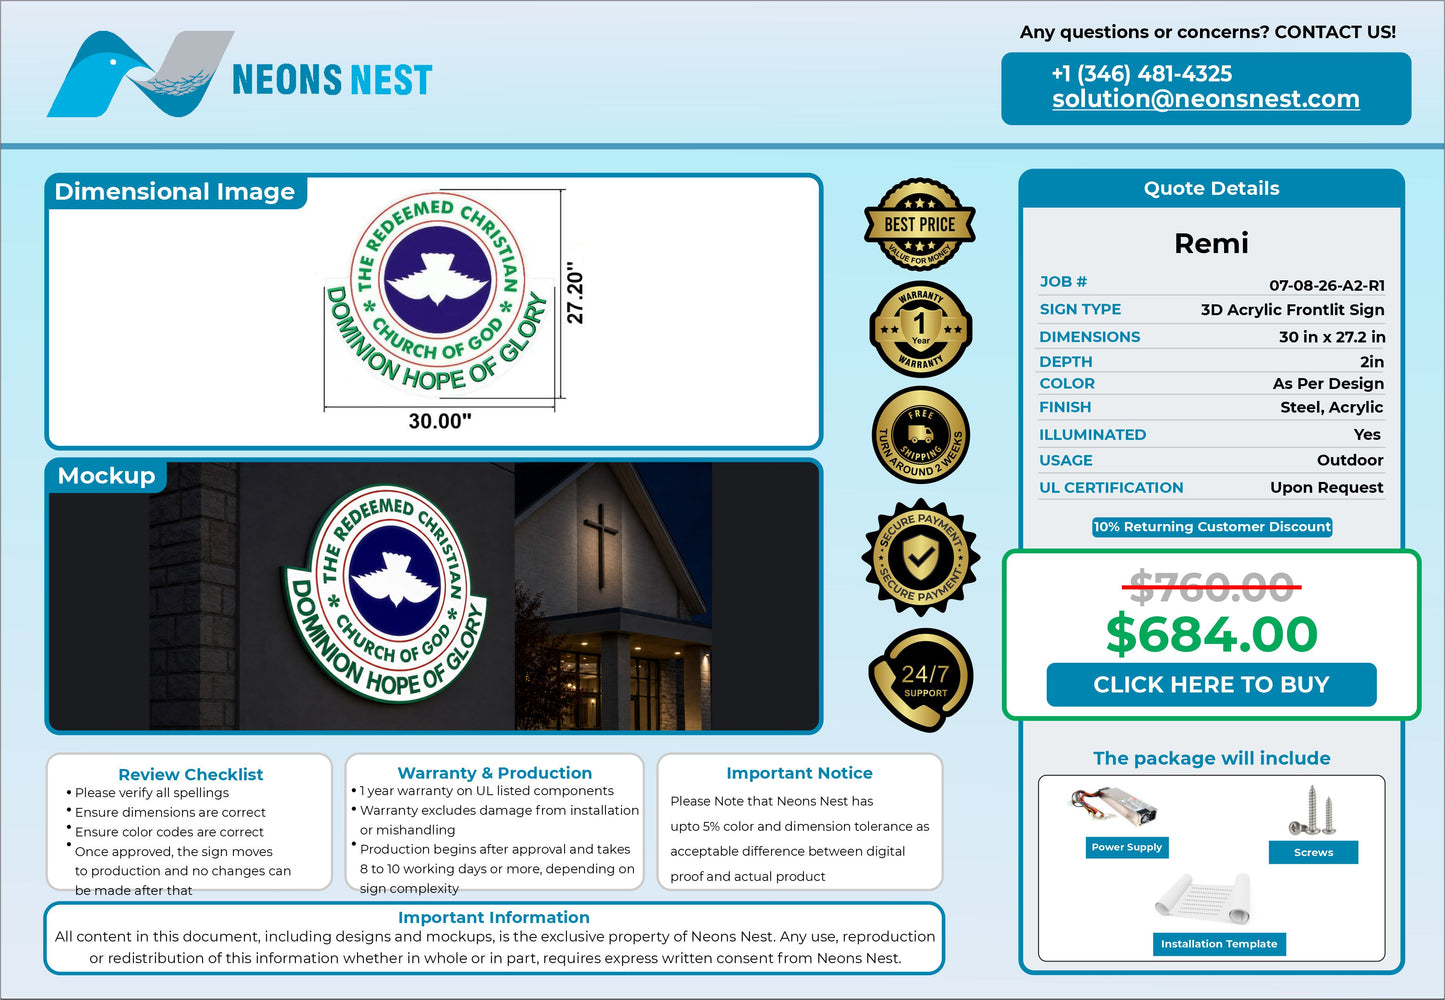Click the Please verify all spellings checklist item
This screenshot has height=1000, width=1445.
click(152, 793)
